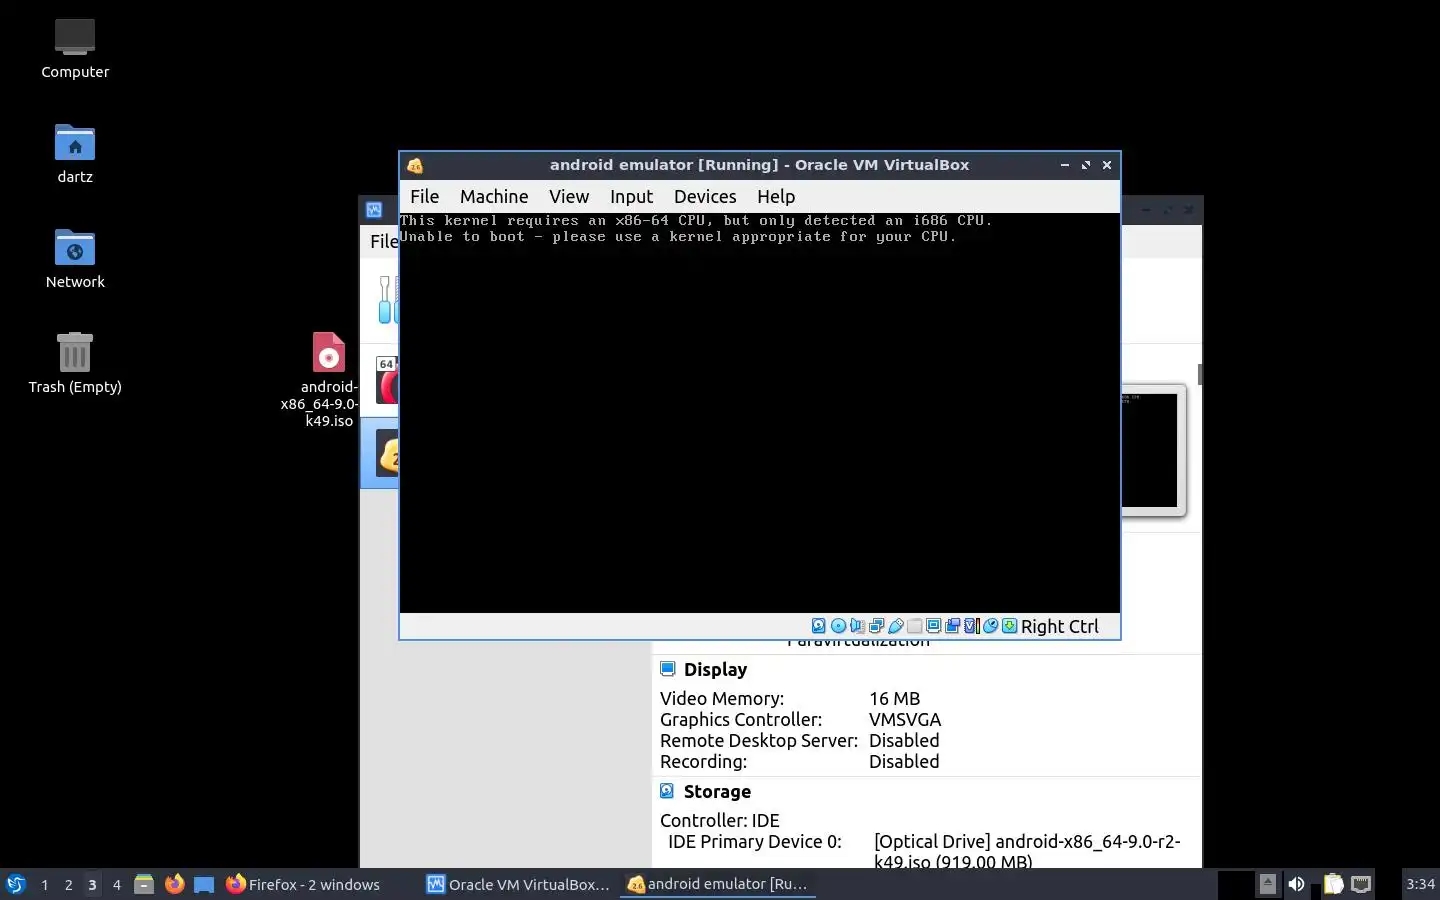Screen dimensions: 1440x900
Task: Switch to workspace 4
Action: point(116,884)
